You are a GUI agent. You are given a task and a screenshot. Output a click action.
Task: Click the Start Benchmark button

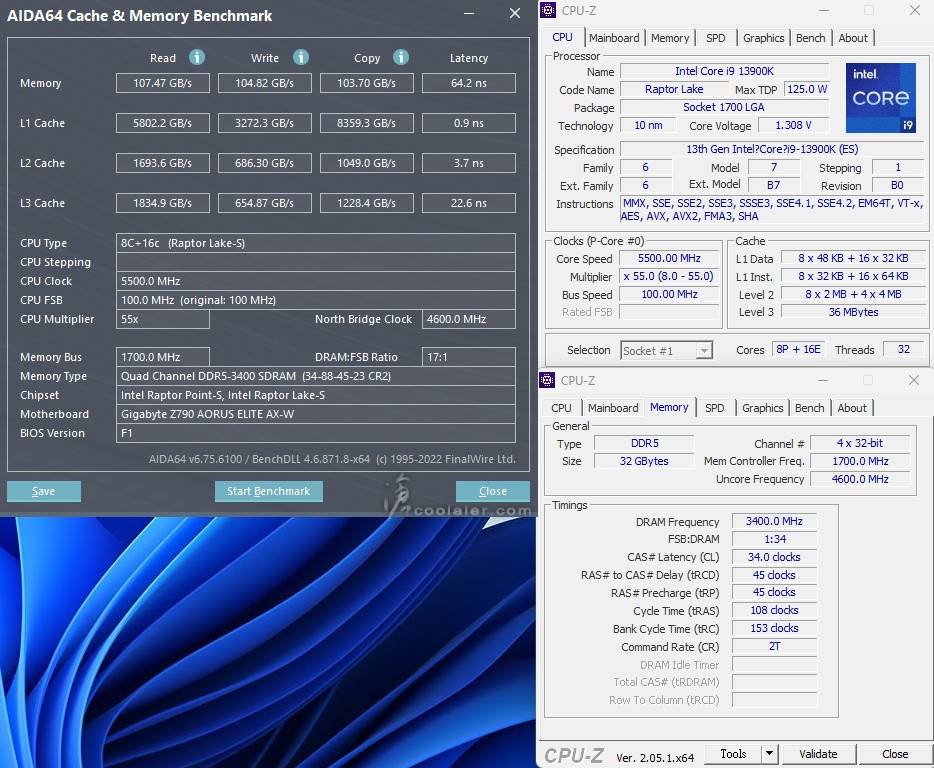click(268, 491)
